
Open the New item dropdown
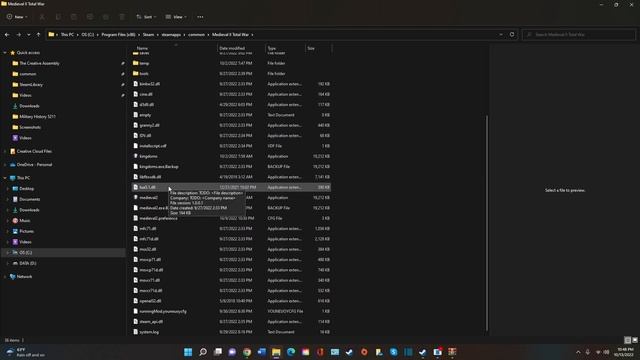click(17, 17)
